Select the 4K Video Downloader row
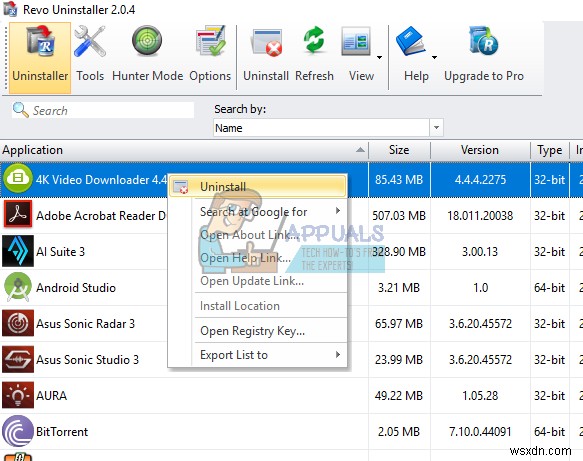Viewport: 583px width, 461px height. tap(292, 180)
